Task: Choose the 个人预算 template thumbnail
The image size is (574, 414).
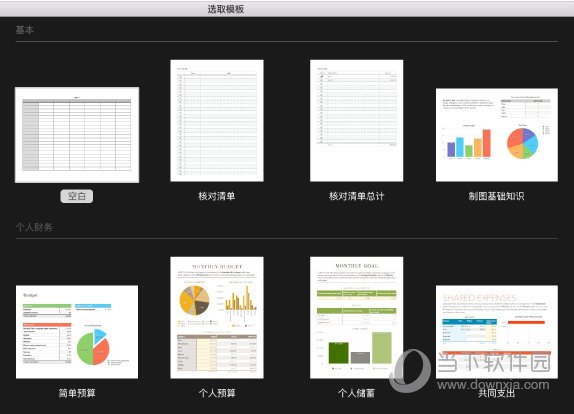Action: pos(217,318)
